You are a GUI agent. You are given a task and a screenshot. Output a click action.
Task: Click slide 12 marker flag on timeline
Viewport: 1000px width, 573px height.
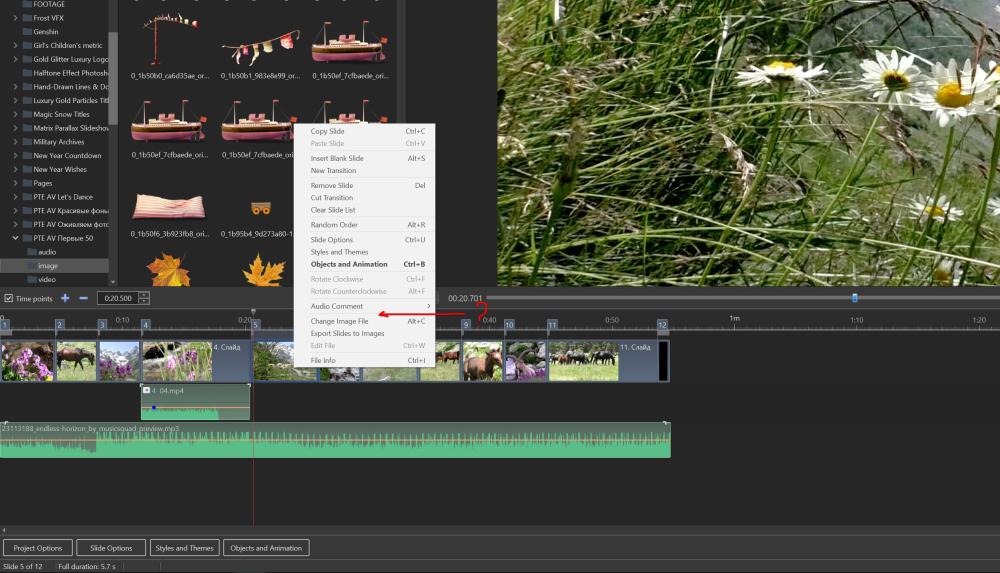[662, 325]
